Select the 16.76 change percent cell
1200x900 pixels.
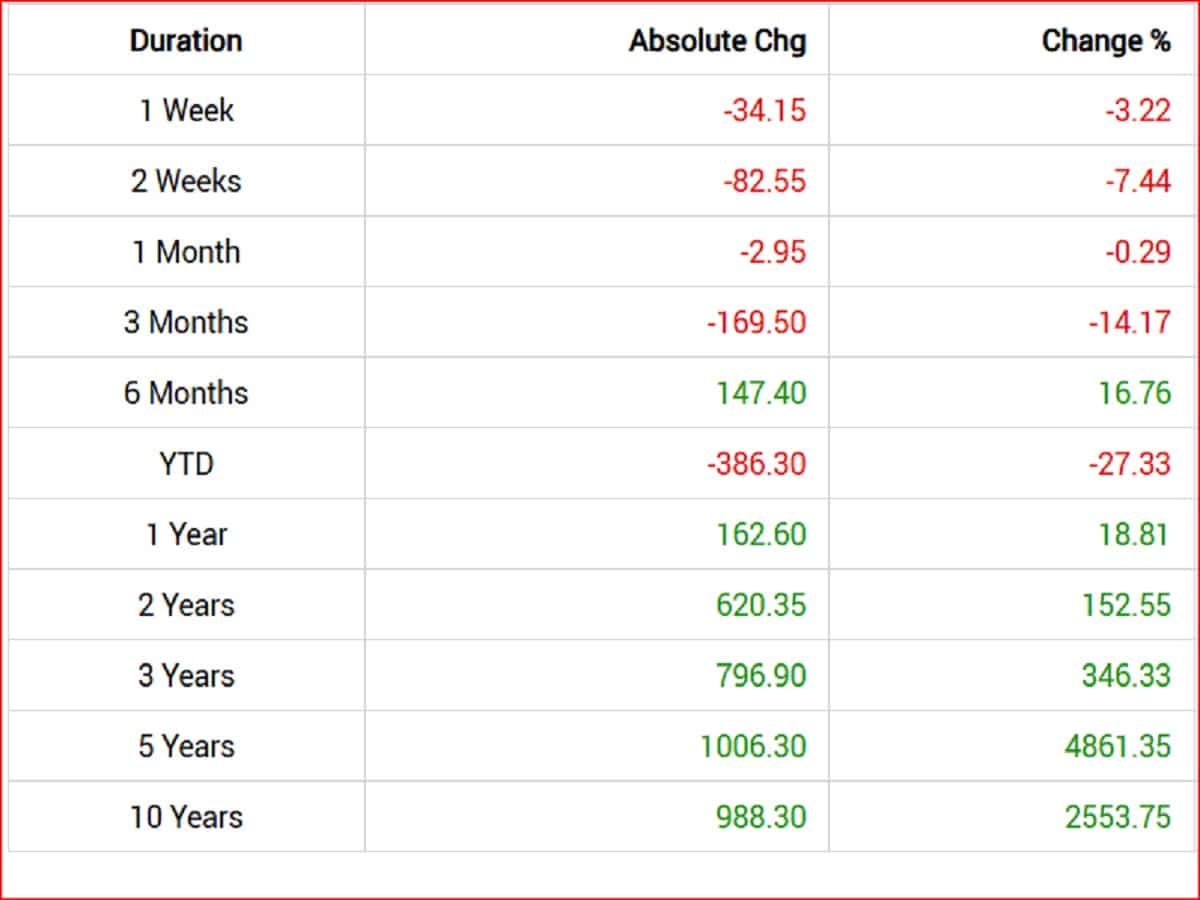1134,393
